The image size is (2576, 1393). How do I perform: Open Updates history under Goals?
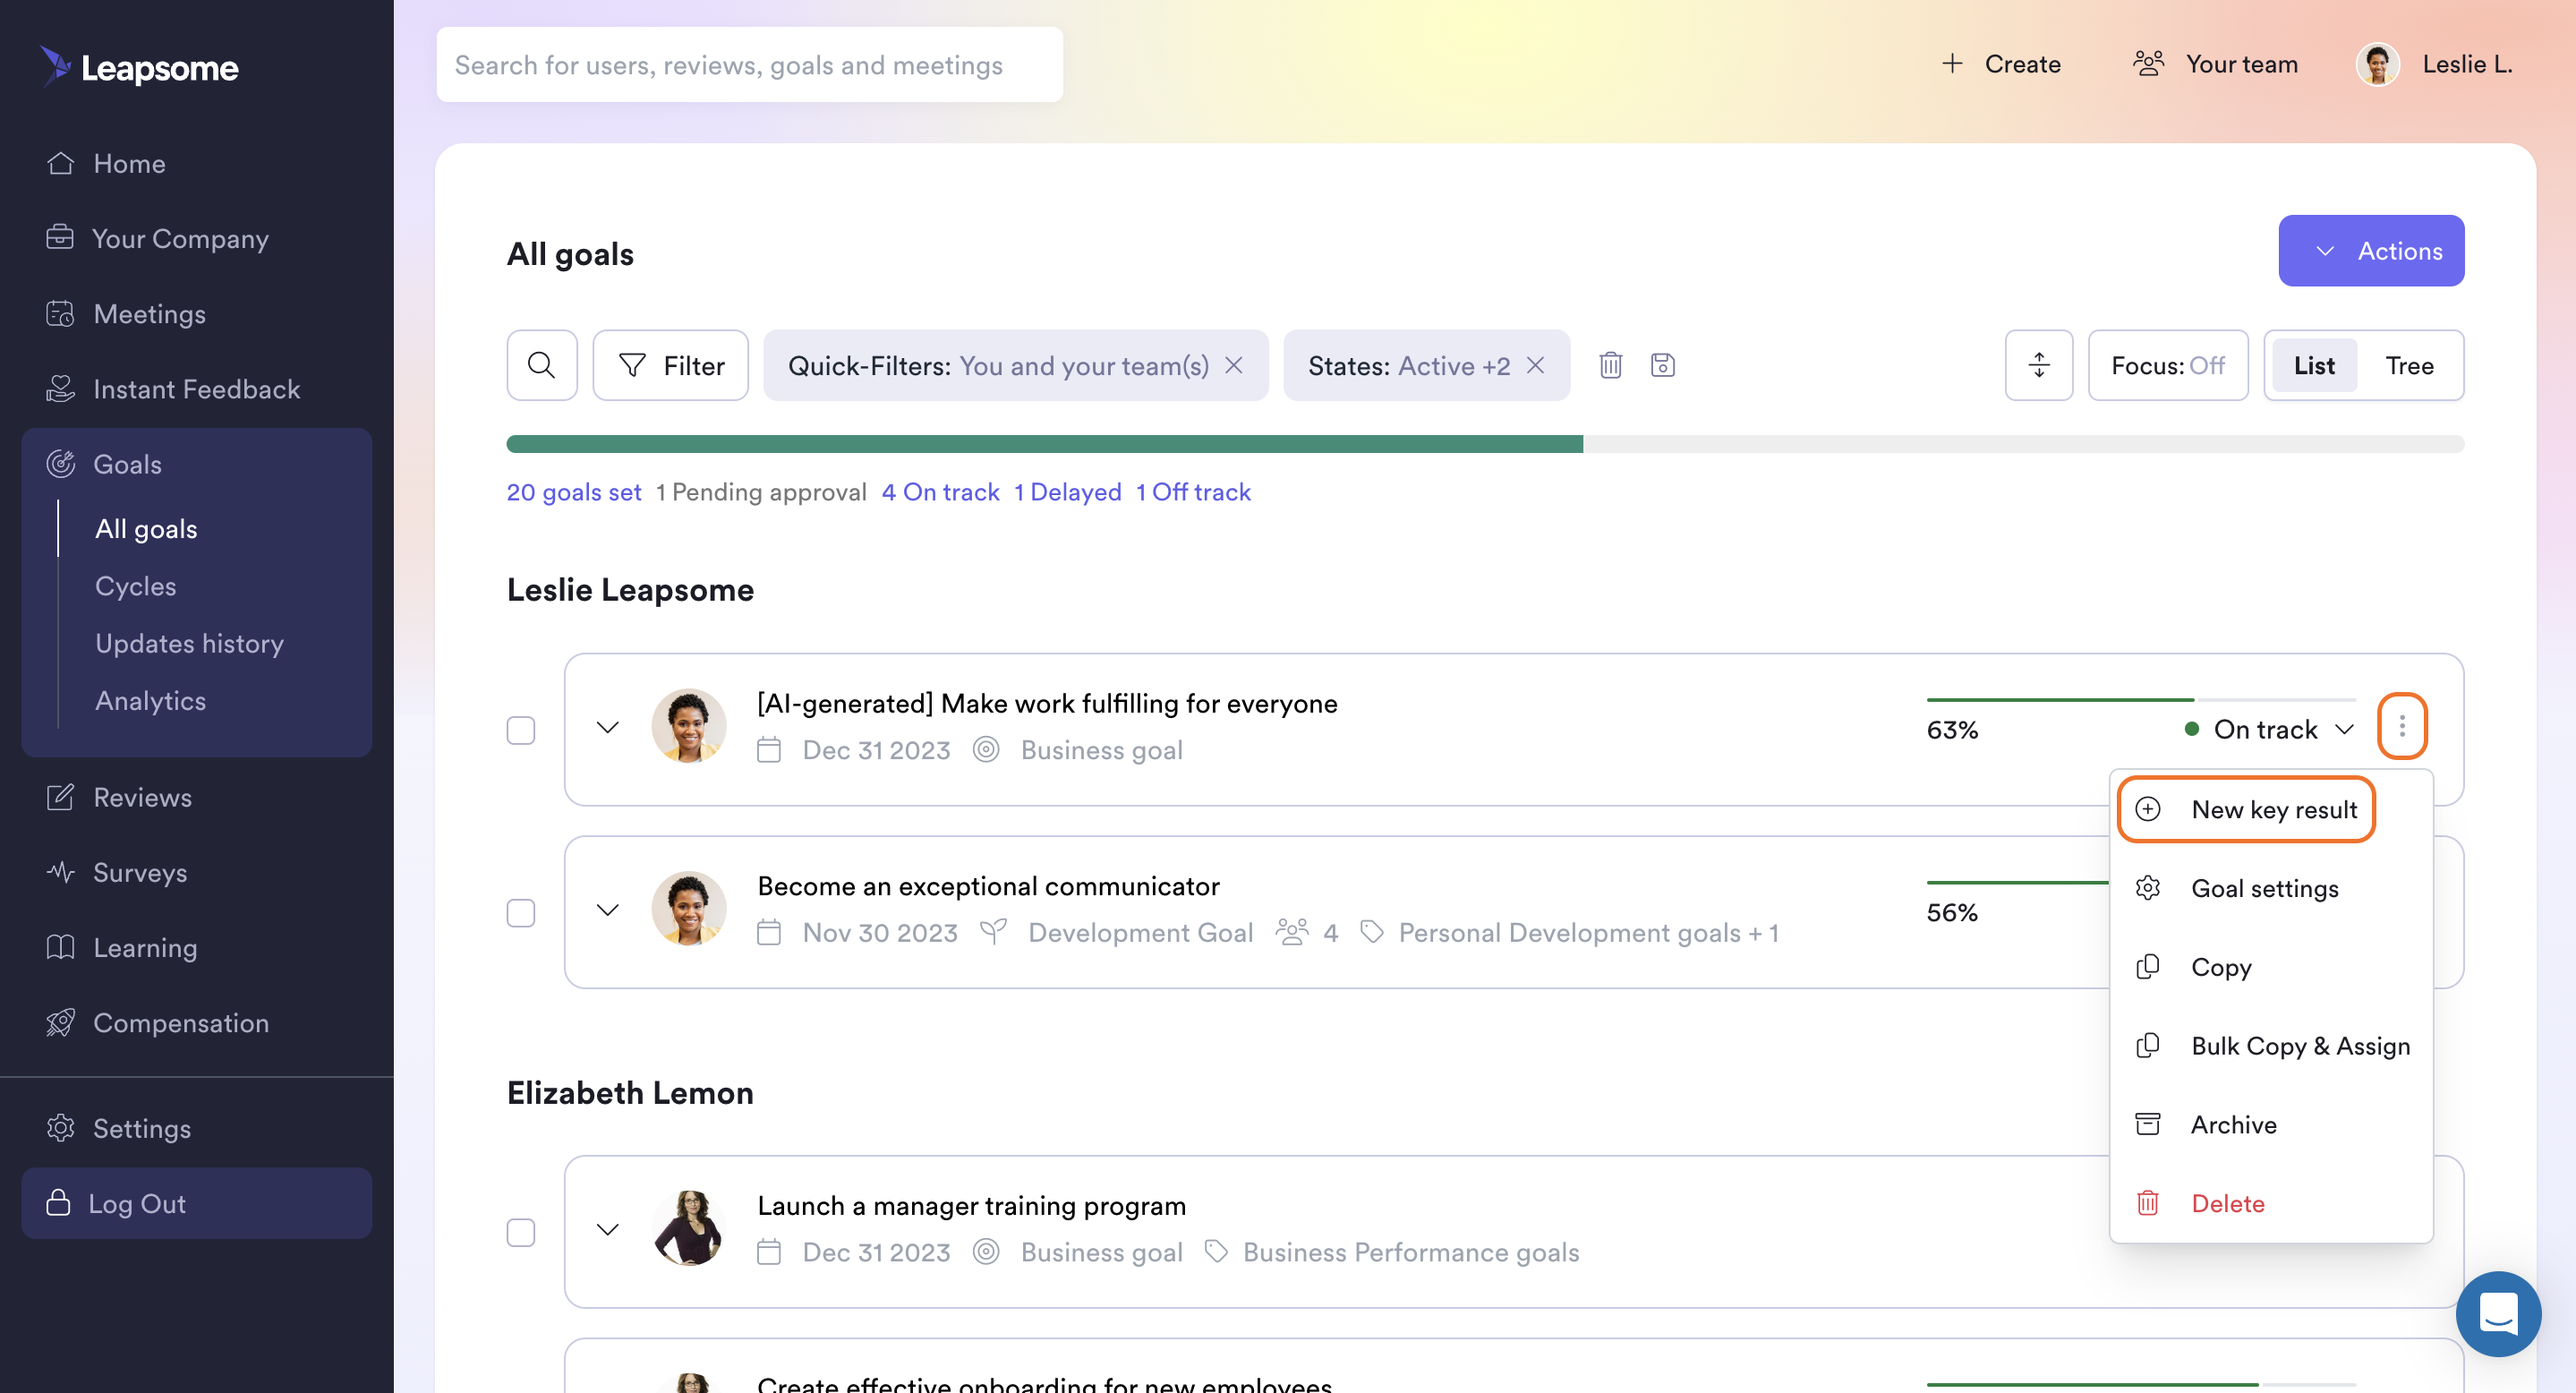click(189, 643)
